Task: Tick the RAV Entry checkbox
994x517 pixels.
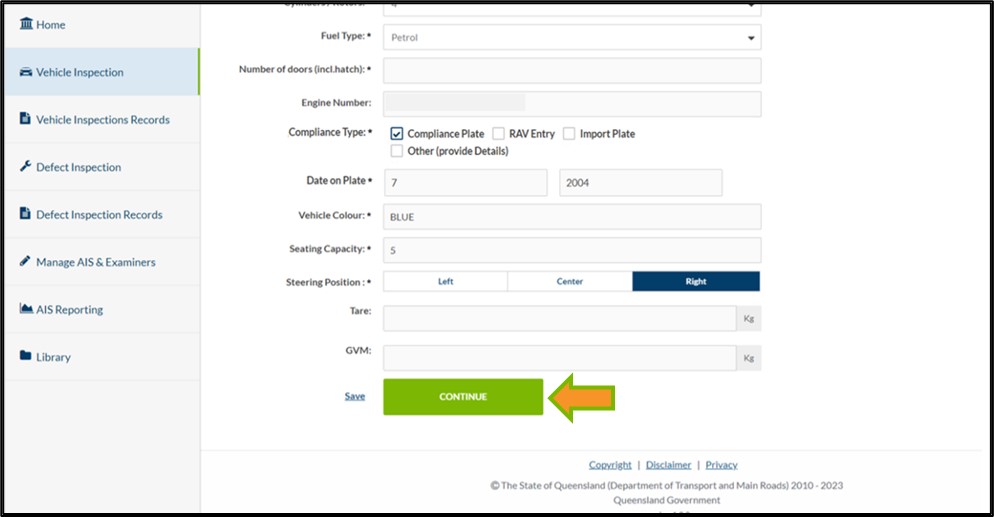Action: click(x=499, y=133)
